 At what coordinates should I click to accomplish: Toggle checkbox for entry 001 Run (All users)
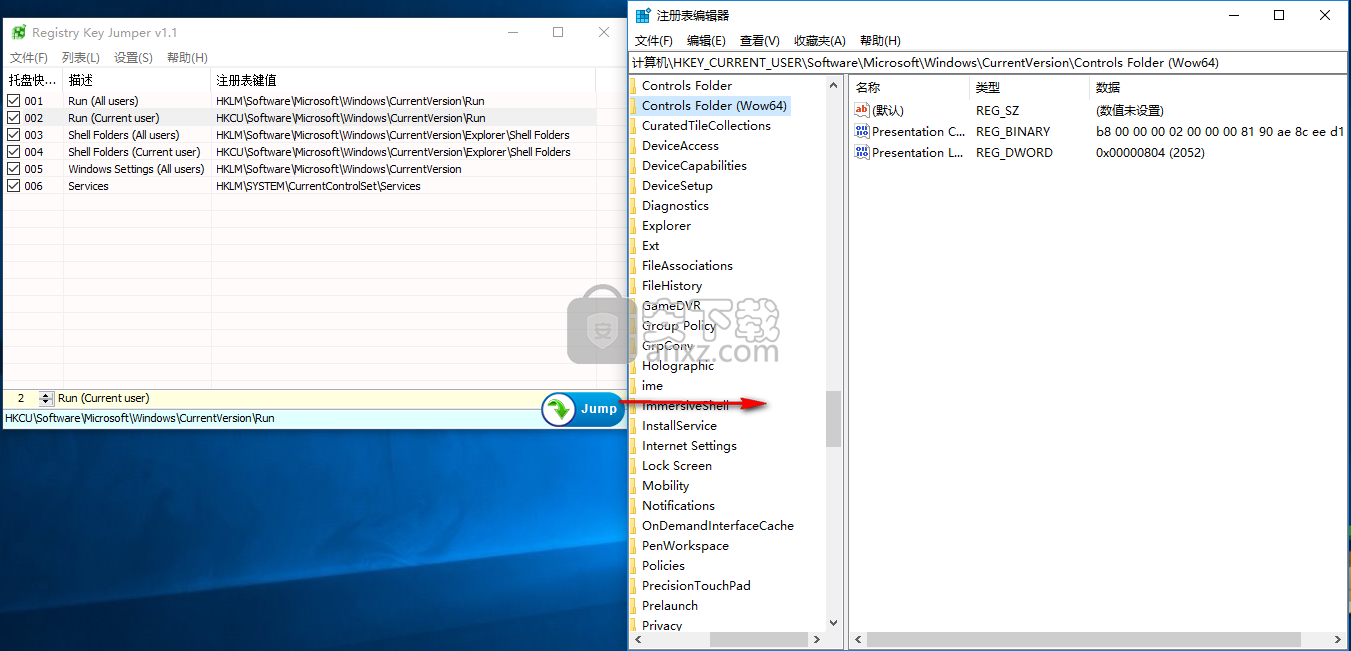click(13, 101)
